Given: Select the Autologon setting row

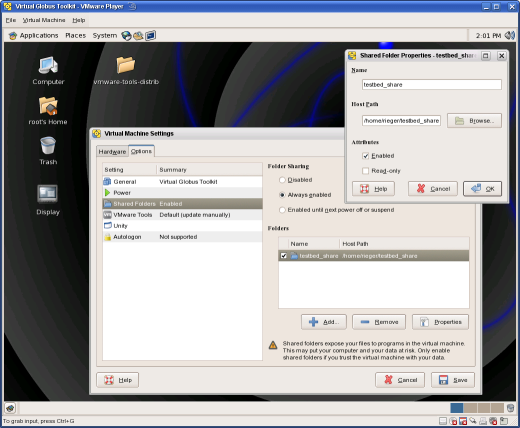Looking at the screenshot, I should tap(182, 237).
